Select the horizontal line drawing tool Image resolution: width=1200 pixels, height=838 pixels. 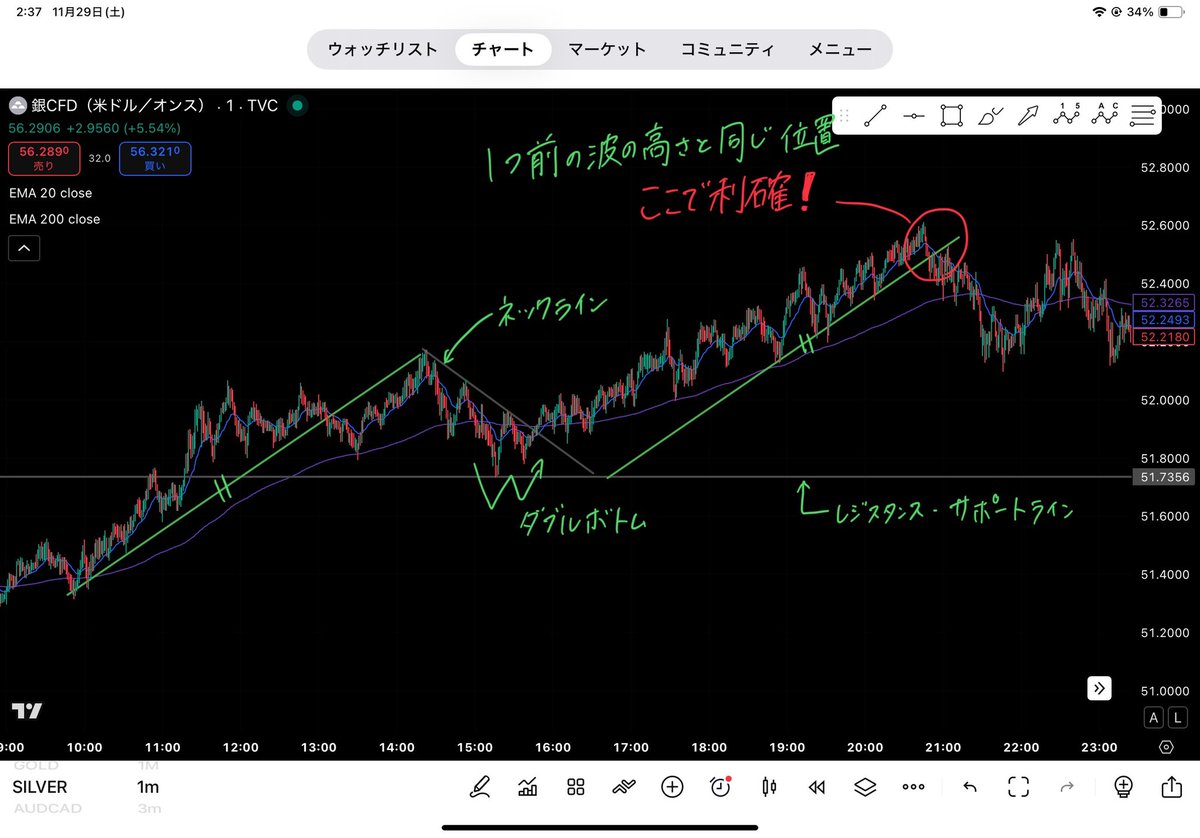[914, 115]
